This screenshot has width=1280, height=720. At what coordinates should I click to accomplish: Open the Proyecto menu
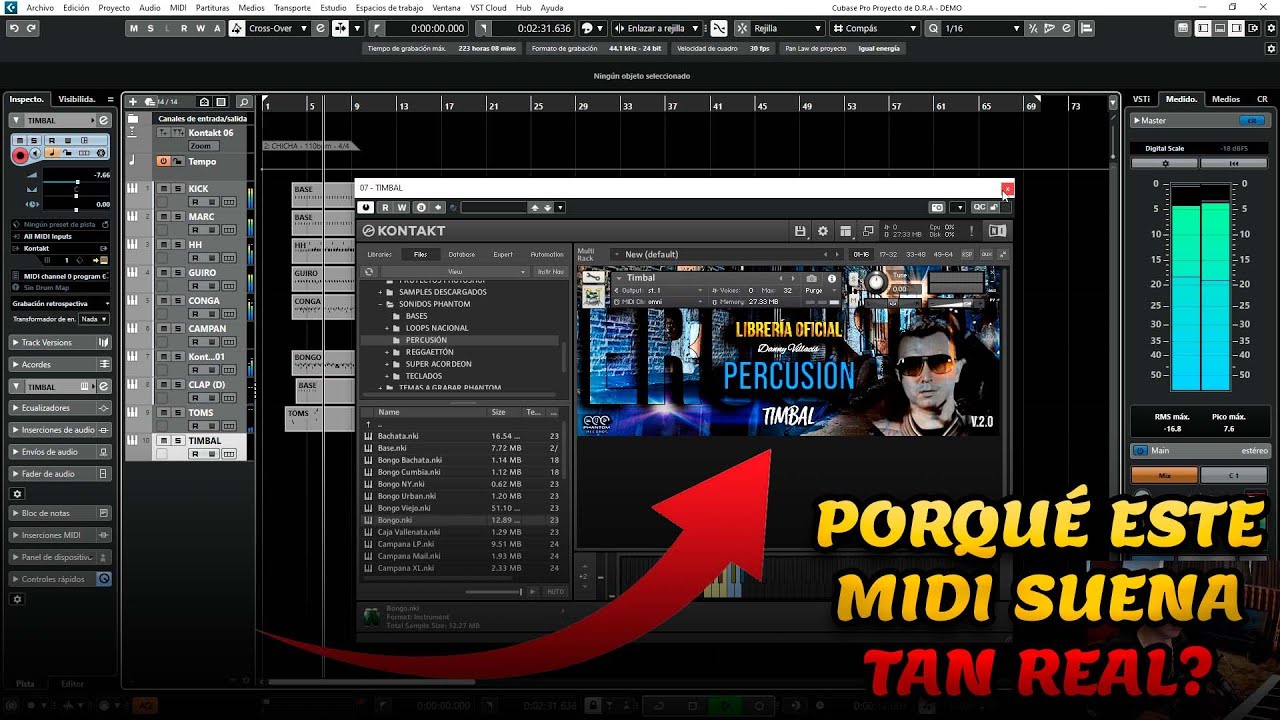click(x=114, y=7)
